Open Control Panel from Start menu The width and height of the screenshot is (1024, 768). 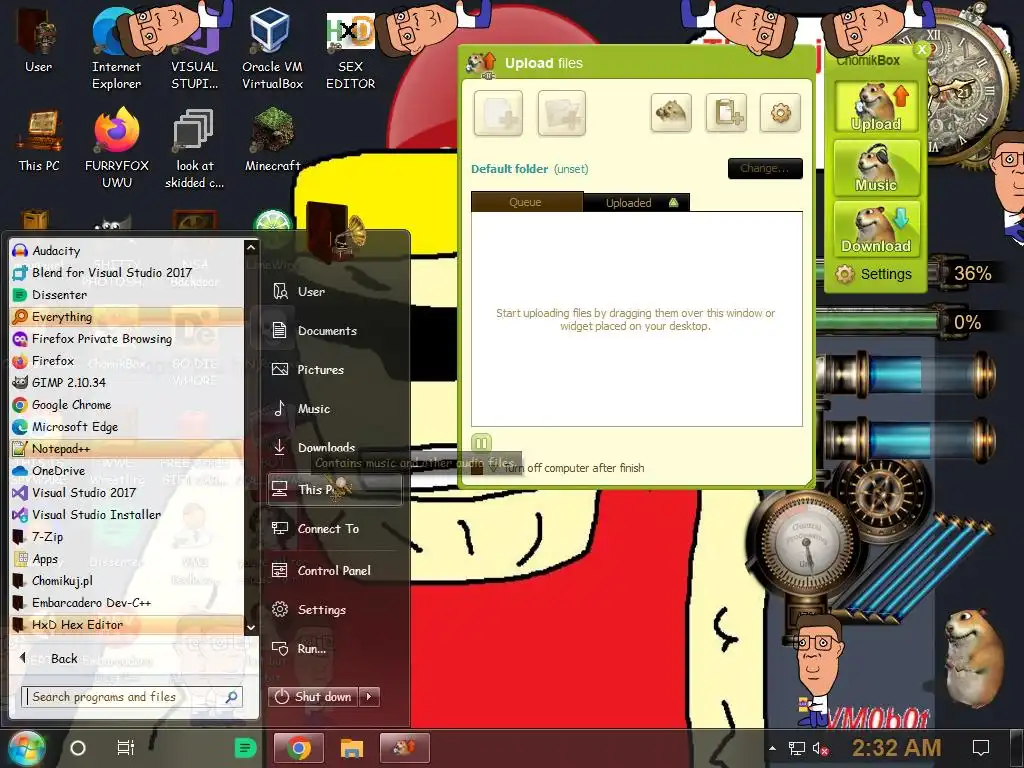(334, 570)
